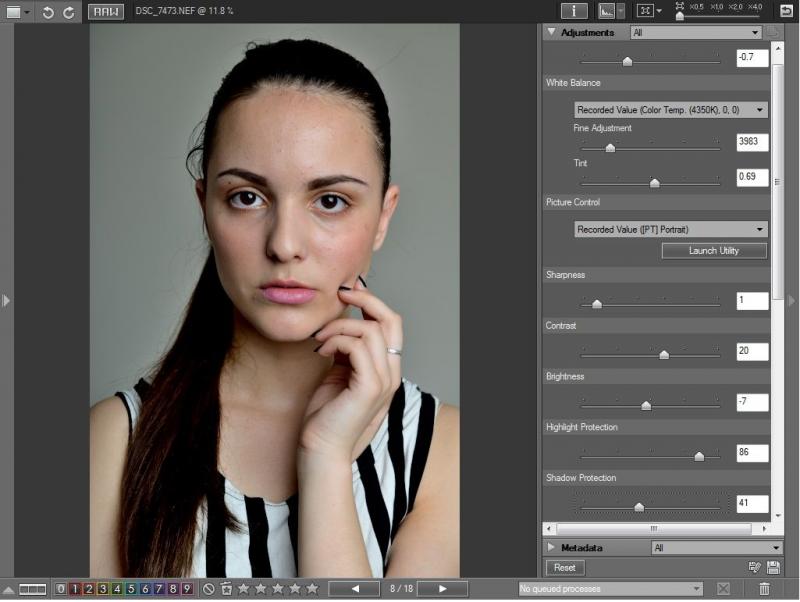
Task: Click the pencil icon beside the save icon
Action: coord(755,567)
